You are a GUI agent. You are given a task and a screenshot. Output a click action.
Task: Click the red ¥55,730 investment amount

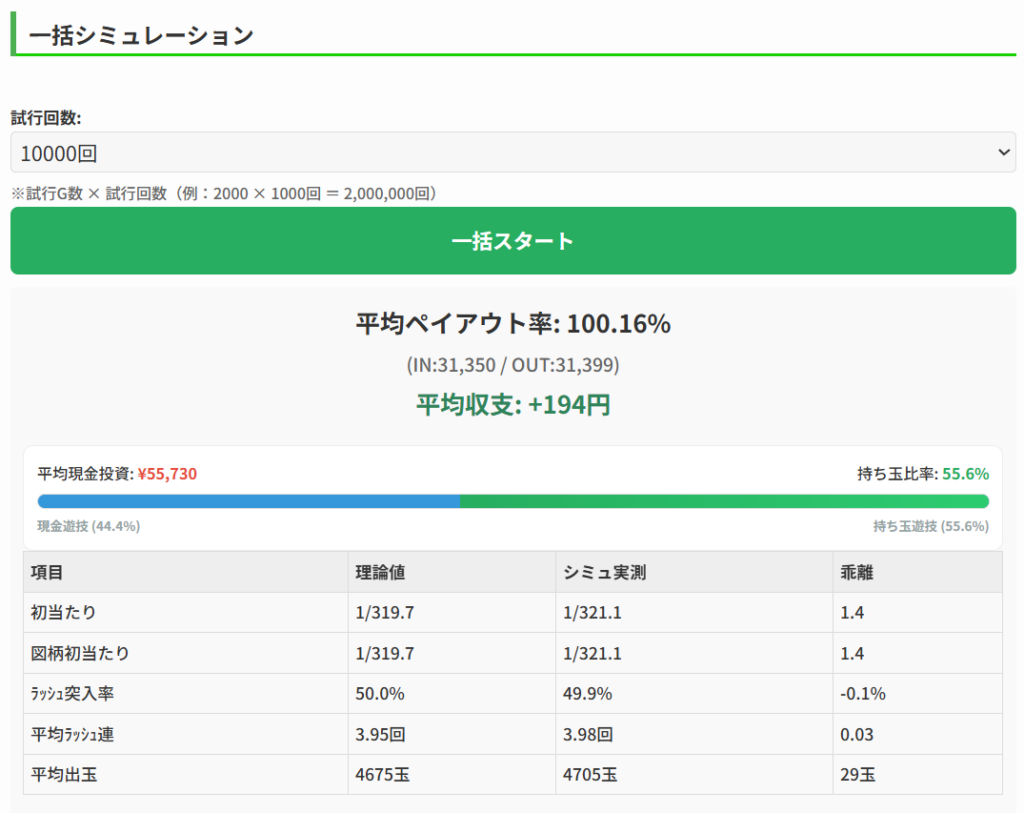click(167, 473)
